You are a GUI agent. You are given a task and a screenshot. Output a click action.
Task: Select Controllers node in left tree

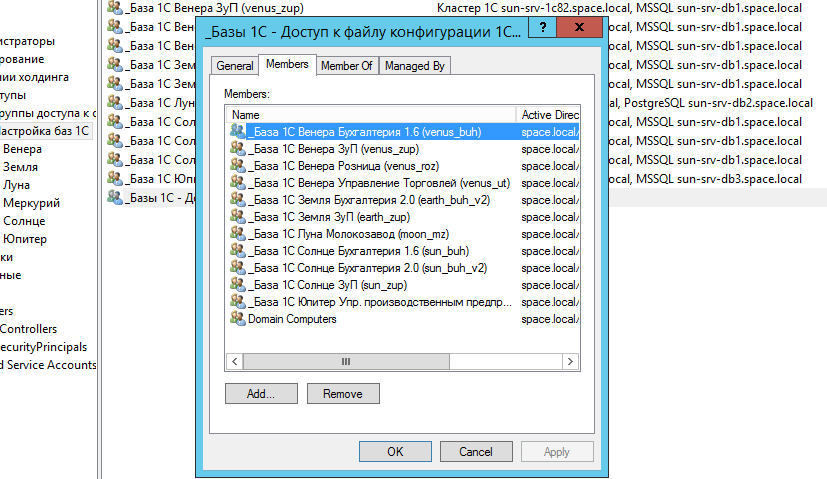coord(28,329)
